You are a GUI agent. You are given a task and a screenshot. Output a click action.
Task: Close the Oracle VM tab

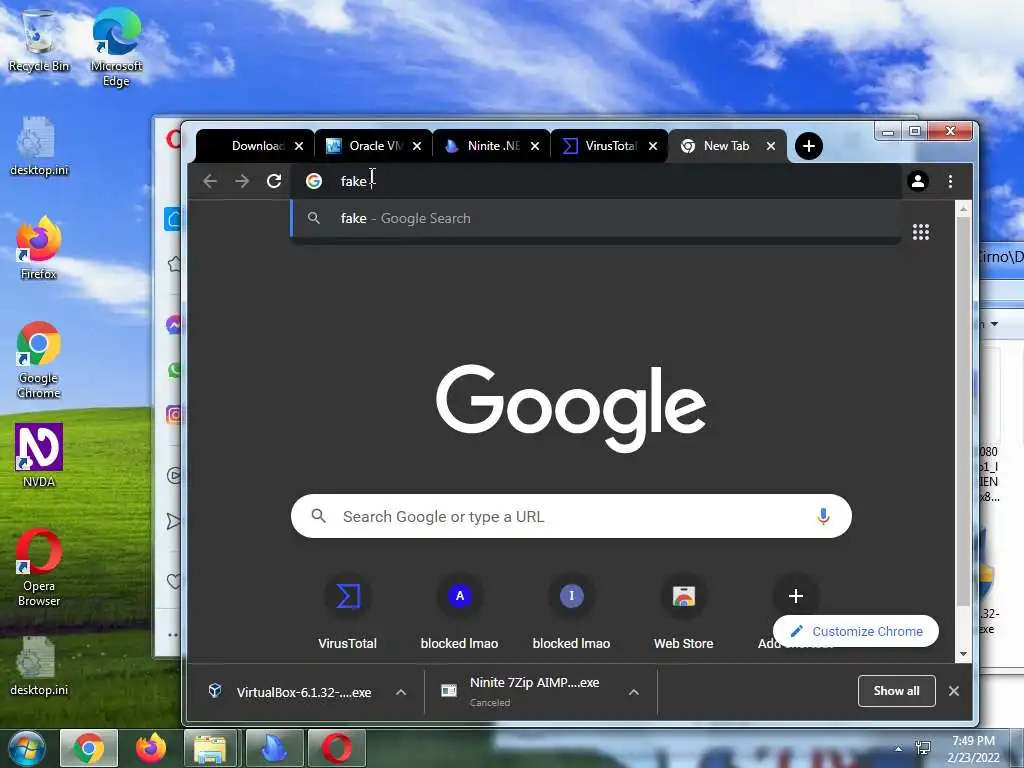point(417,146)
